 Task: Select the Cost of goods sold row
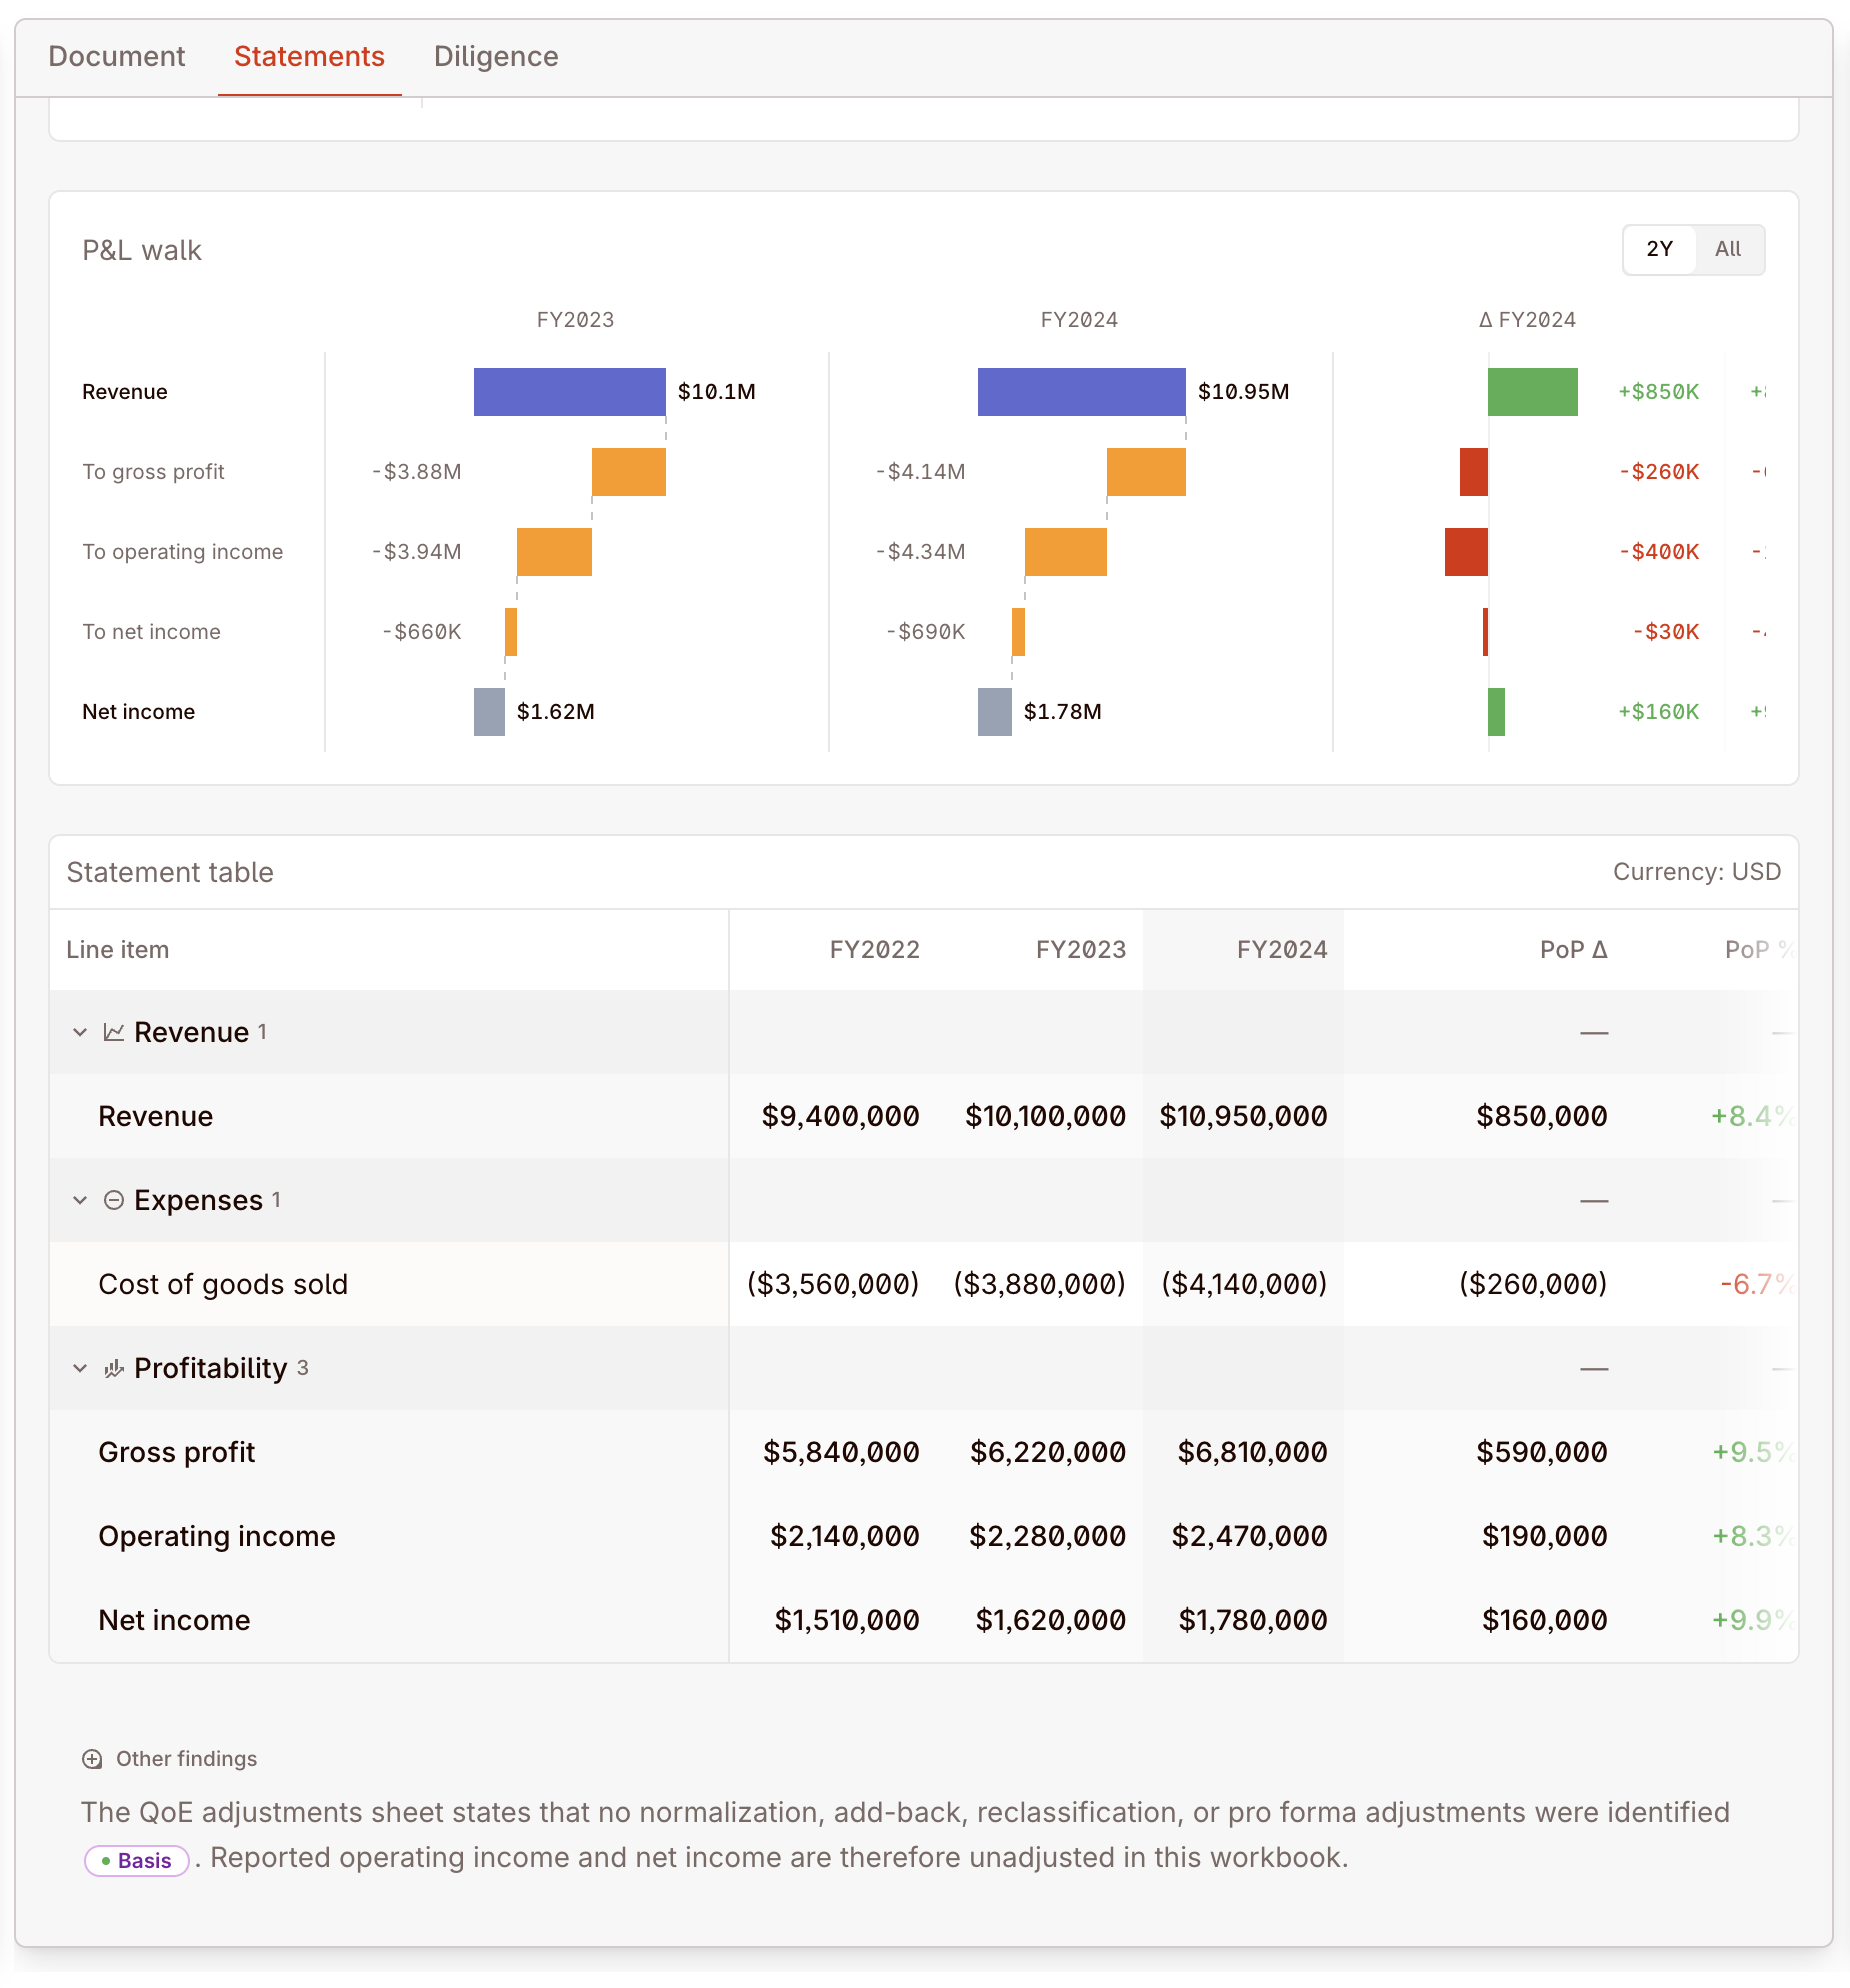223,1284
